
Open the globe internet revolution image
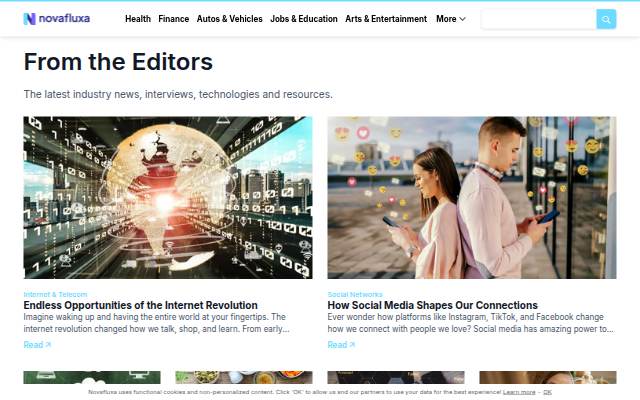click(168, 198)
